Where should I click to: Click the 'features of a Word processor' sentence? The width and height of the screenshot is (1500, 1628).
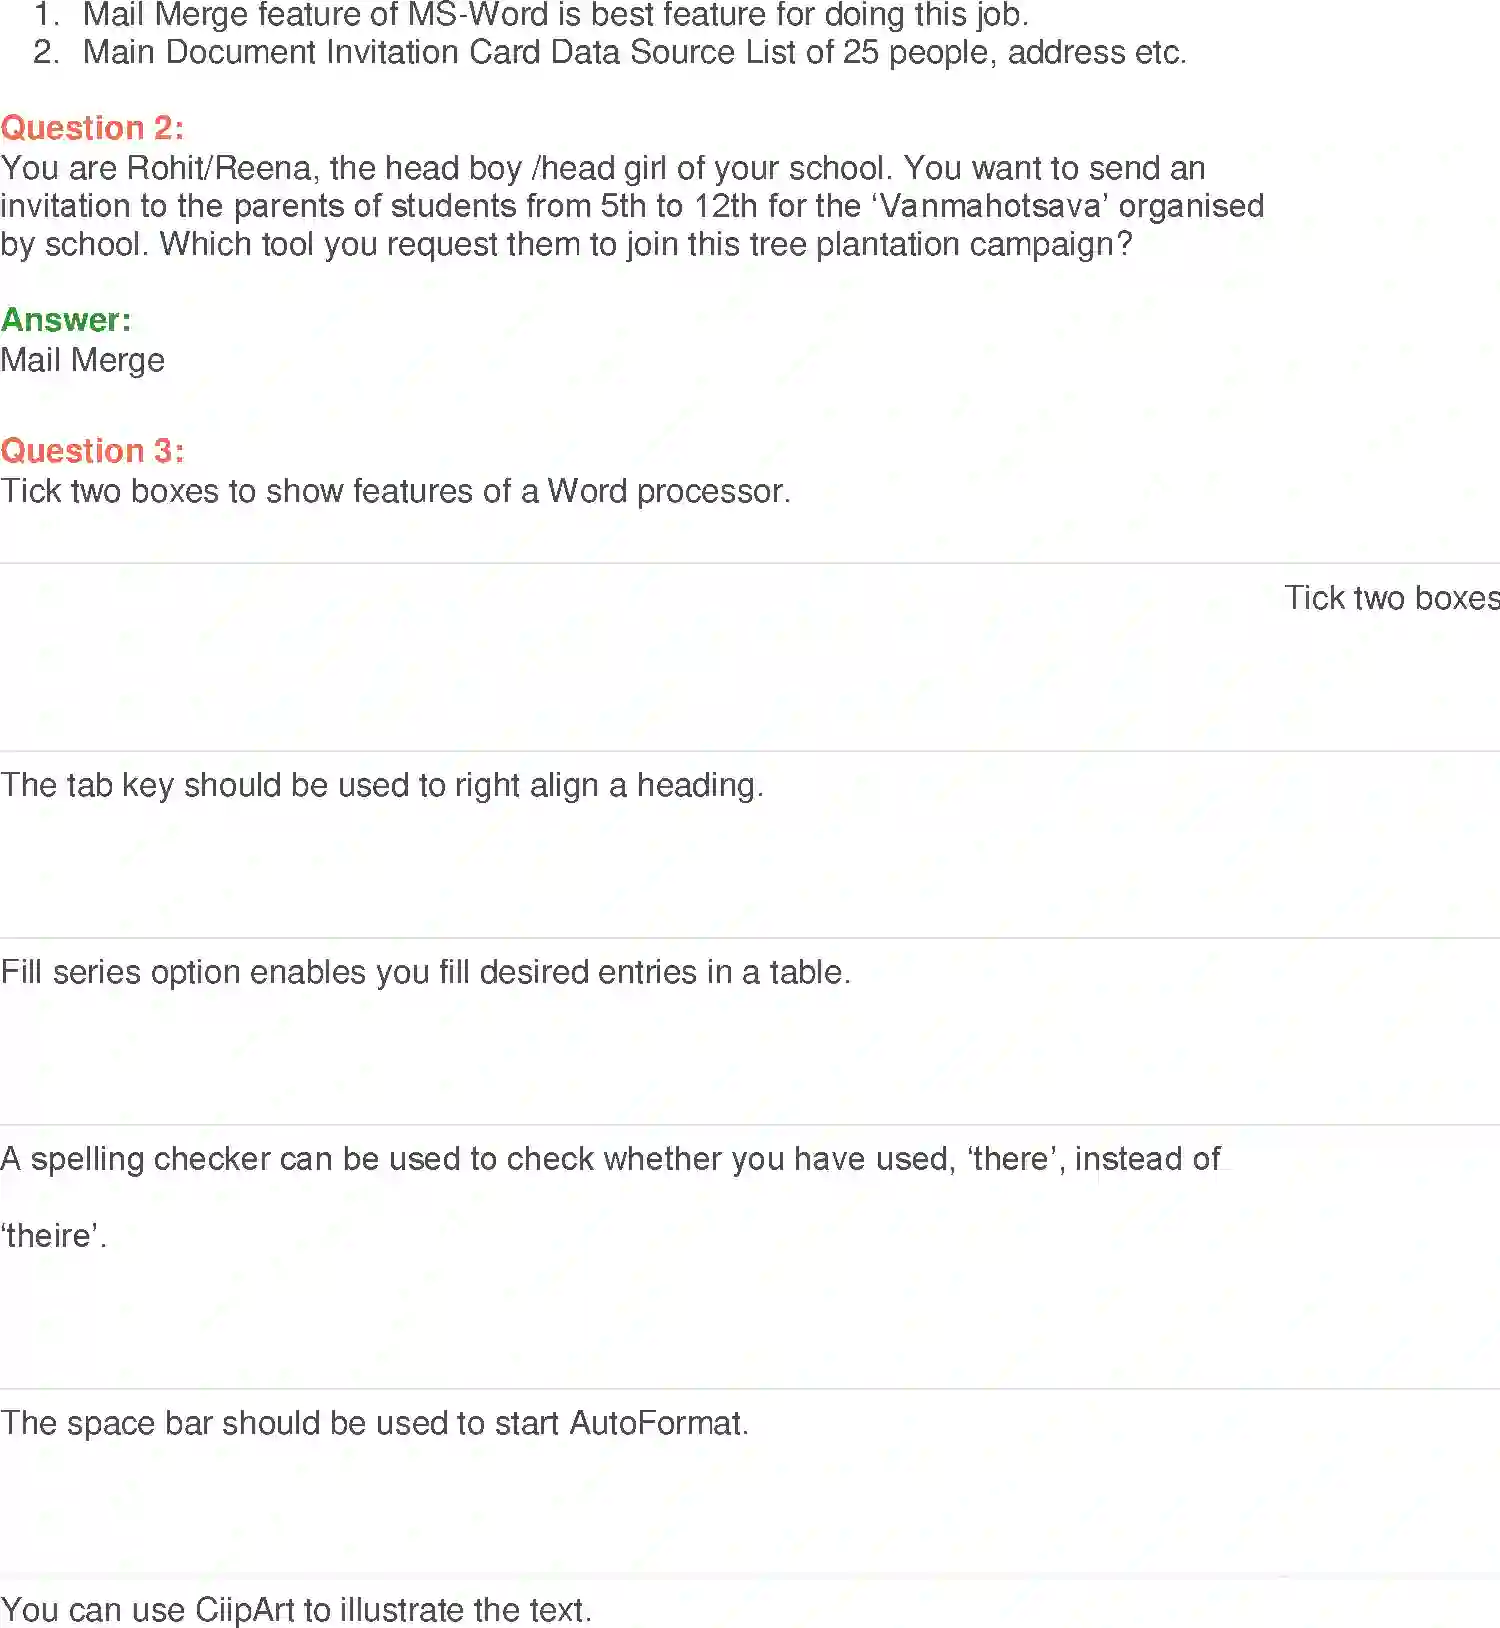click(x=395, y=491)
